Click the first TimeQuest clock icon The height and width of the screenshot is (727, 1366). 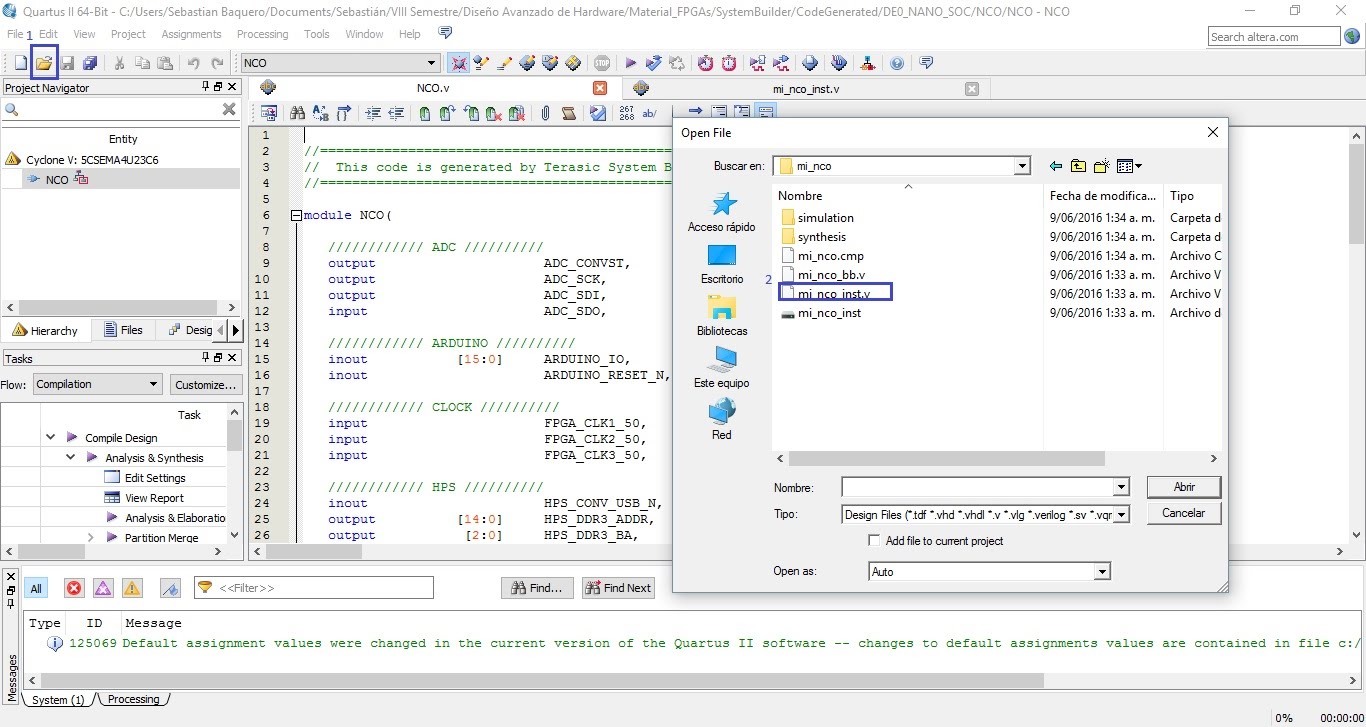click(x=706, y=63)
